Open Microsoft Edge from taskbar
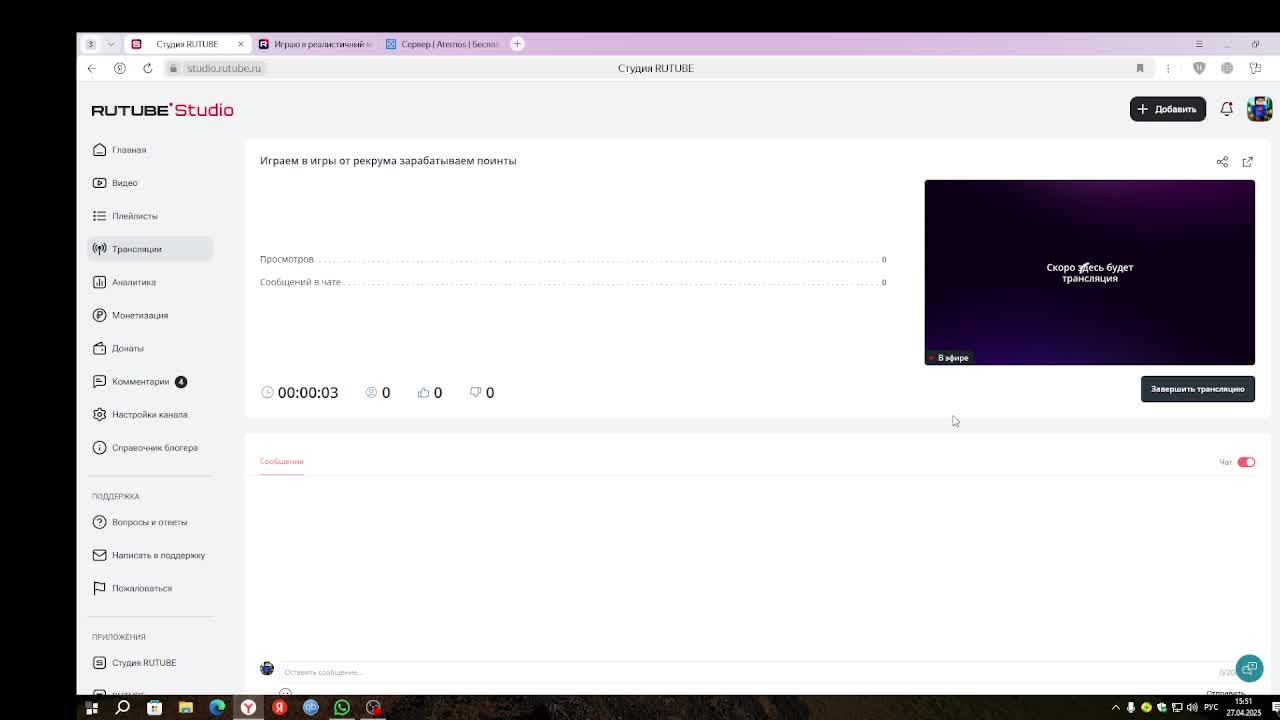The height and width of the screenshot is (720, 1280). [x=217, y=708]
